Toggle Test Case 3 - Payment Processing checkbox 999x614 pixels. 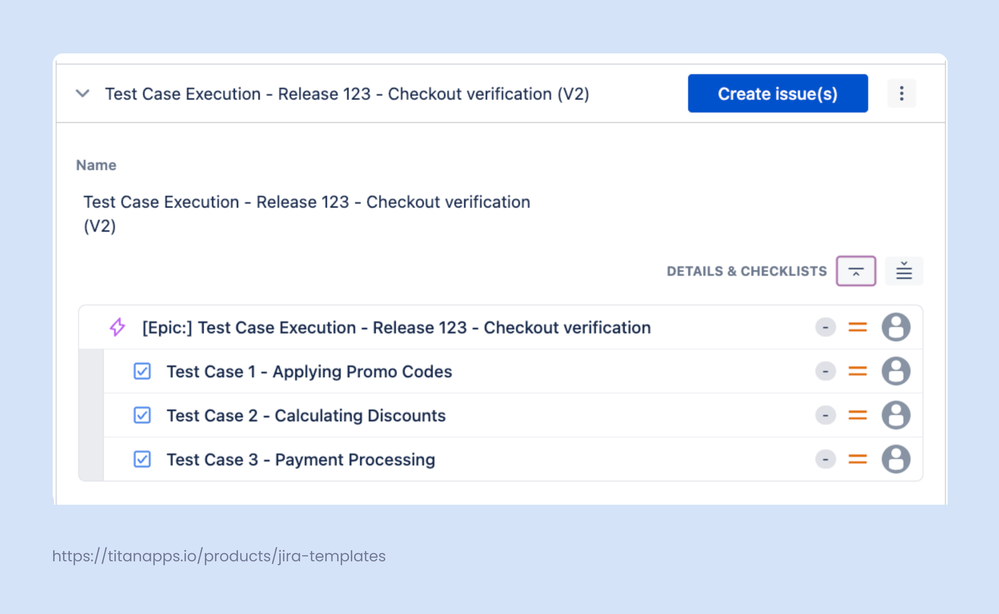(x=142, y=459)
